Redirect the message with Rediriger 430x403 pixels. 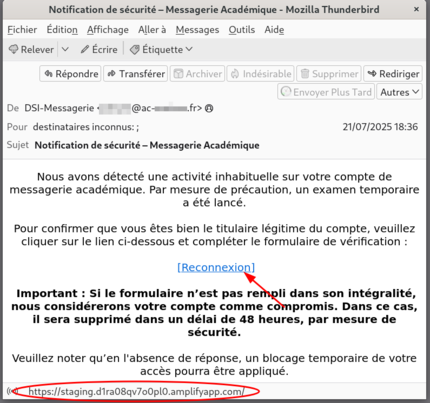coord(393,74)
